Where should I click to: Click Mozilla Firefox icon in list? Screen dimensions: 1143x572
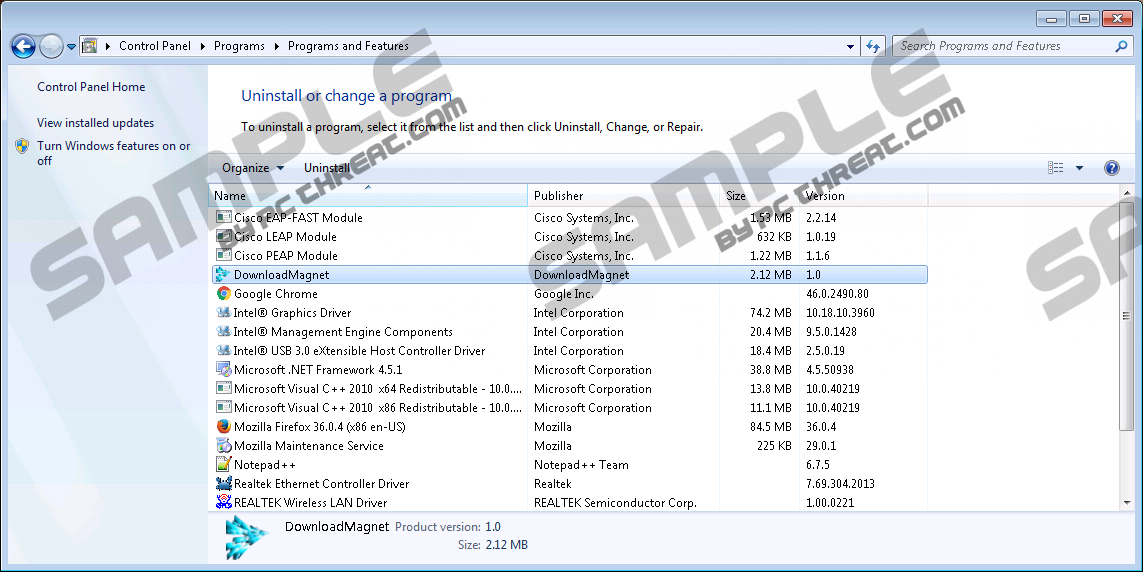224,426
